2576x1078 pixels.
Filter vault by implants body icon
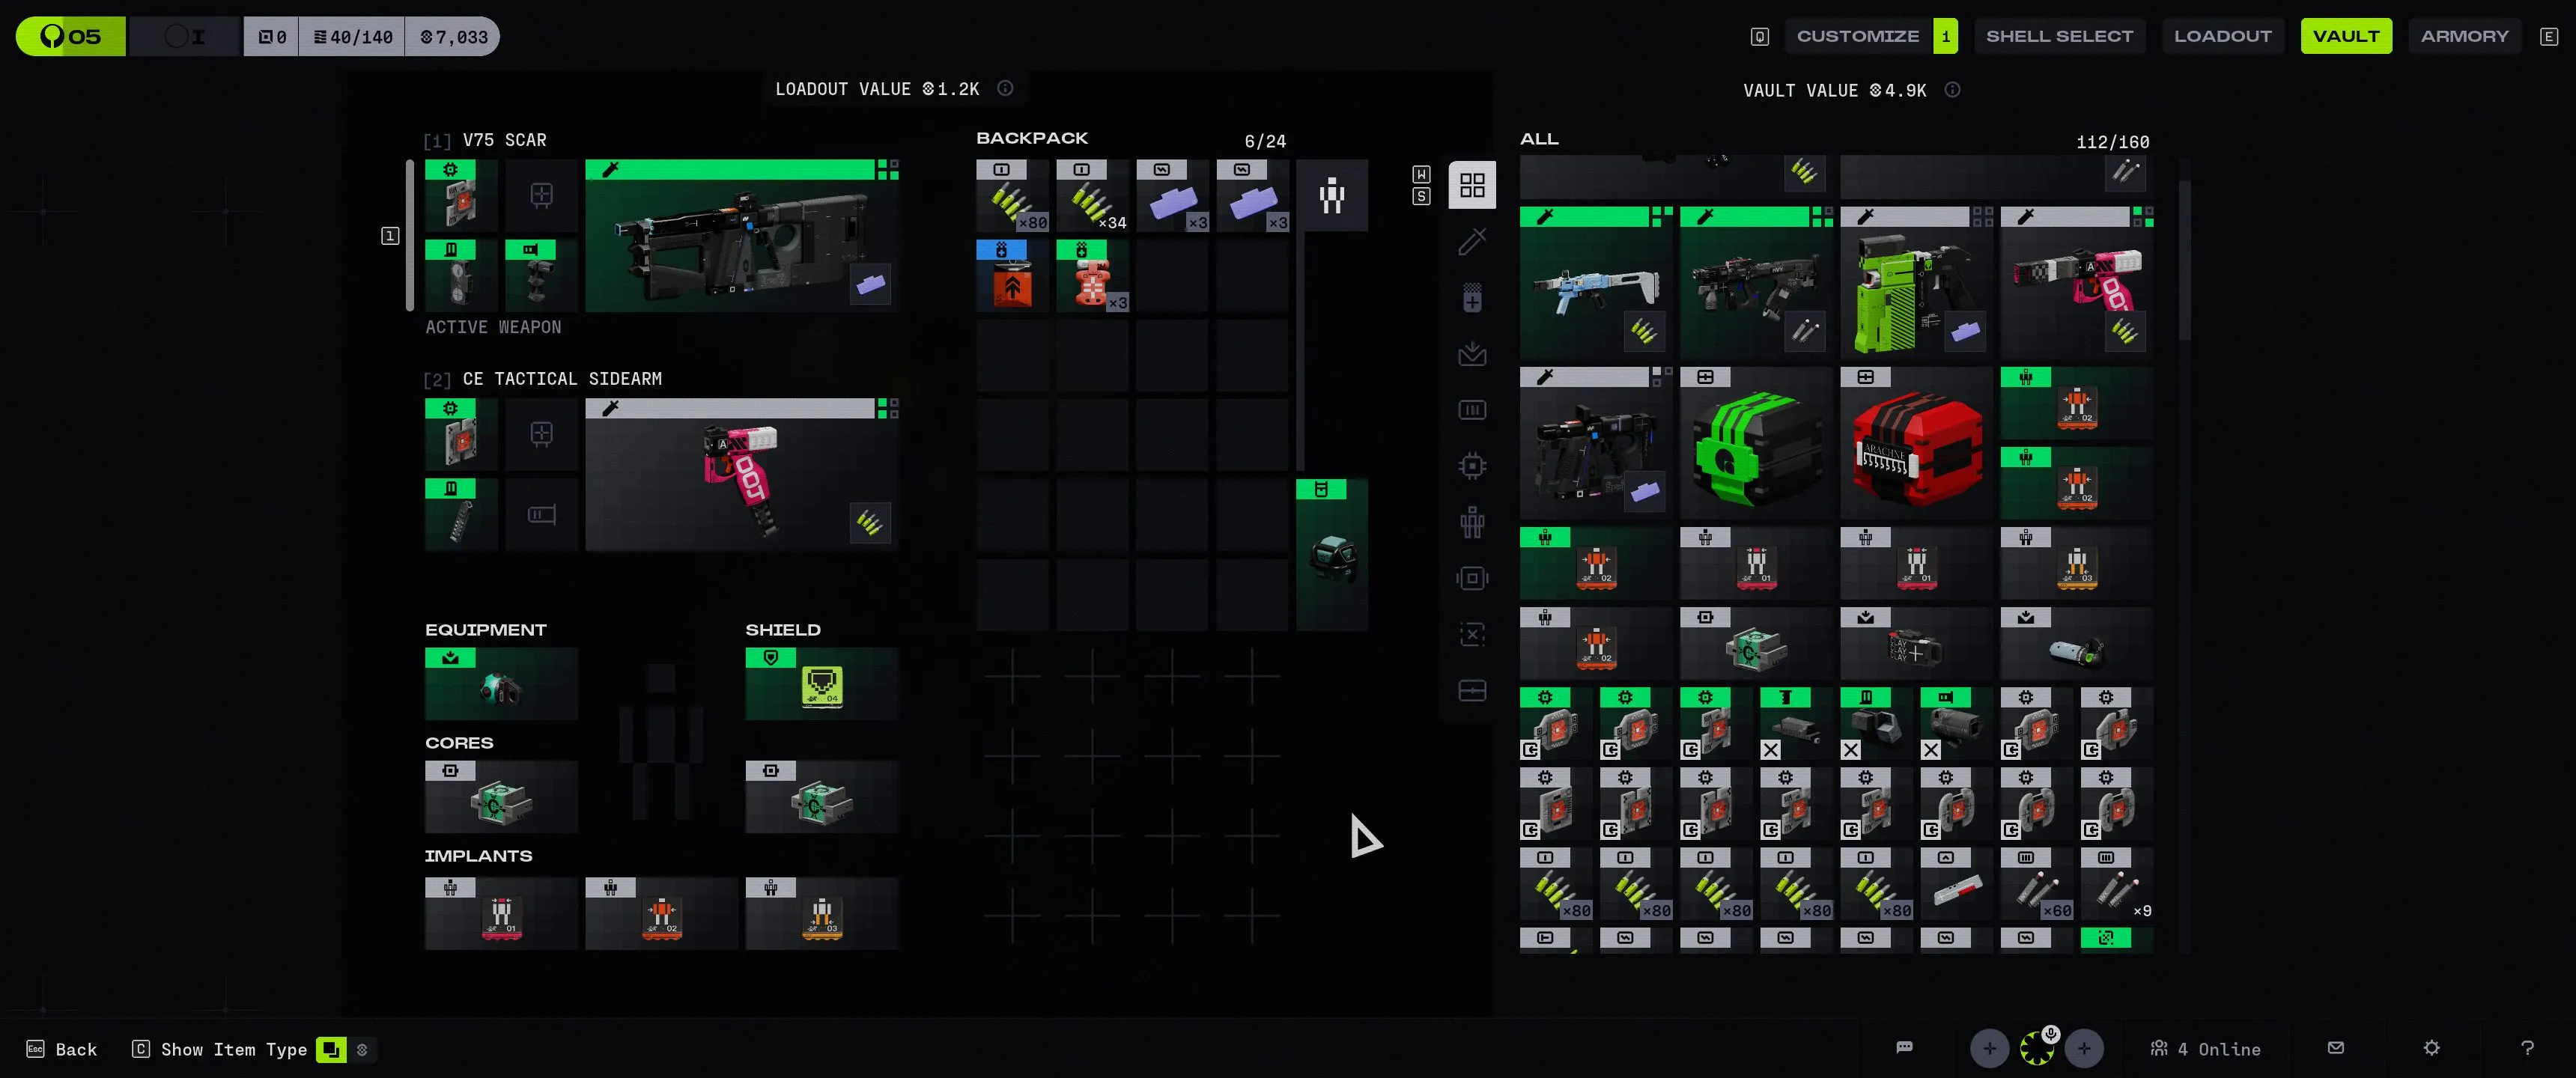point(1471,522)
